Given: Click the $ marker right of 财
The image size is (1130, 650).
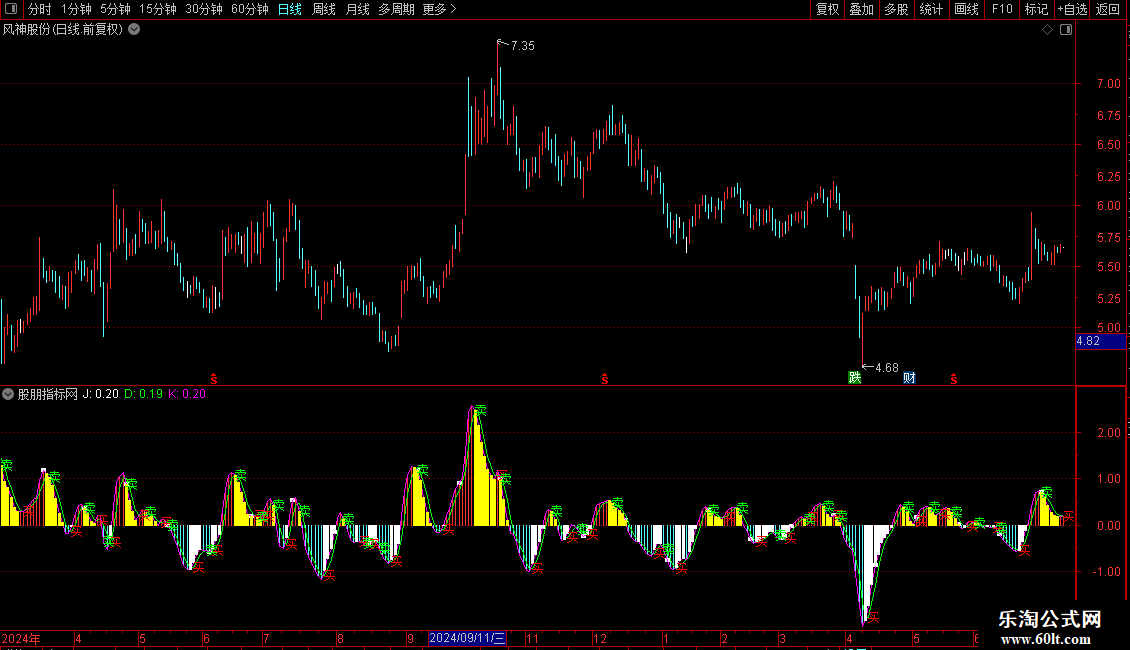Looking at the screenshot, I should (953, 379).
